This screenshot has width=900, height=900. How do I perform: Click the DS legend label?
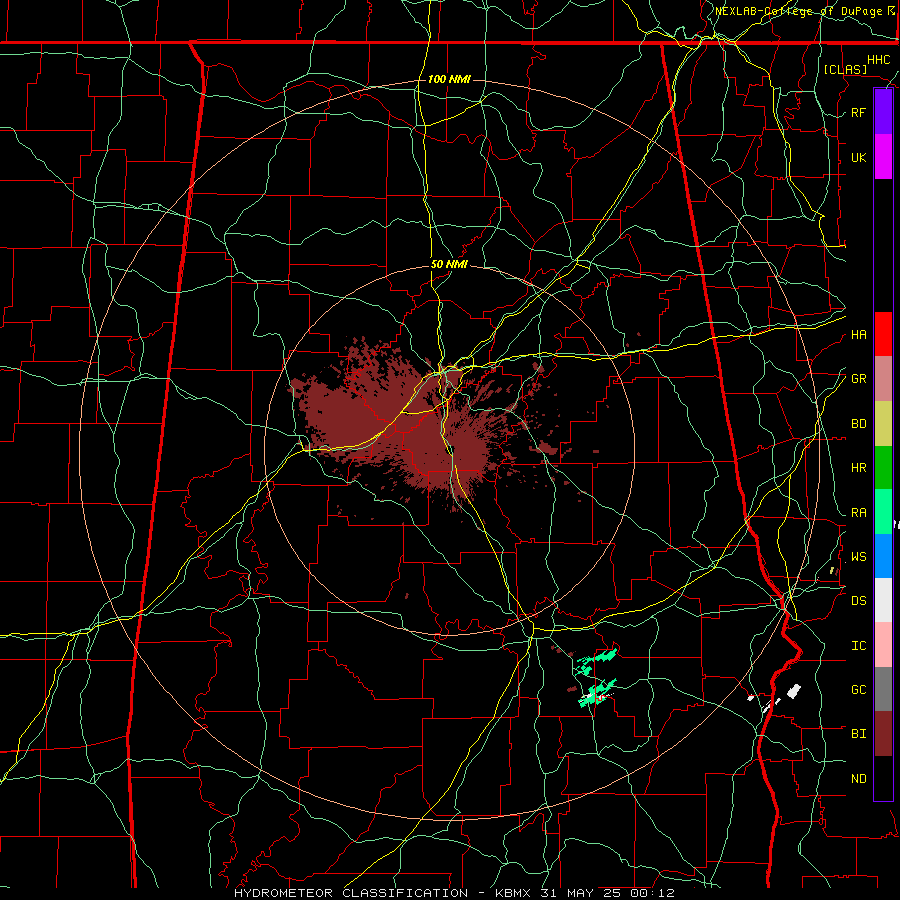[858, 601]
